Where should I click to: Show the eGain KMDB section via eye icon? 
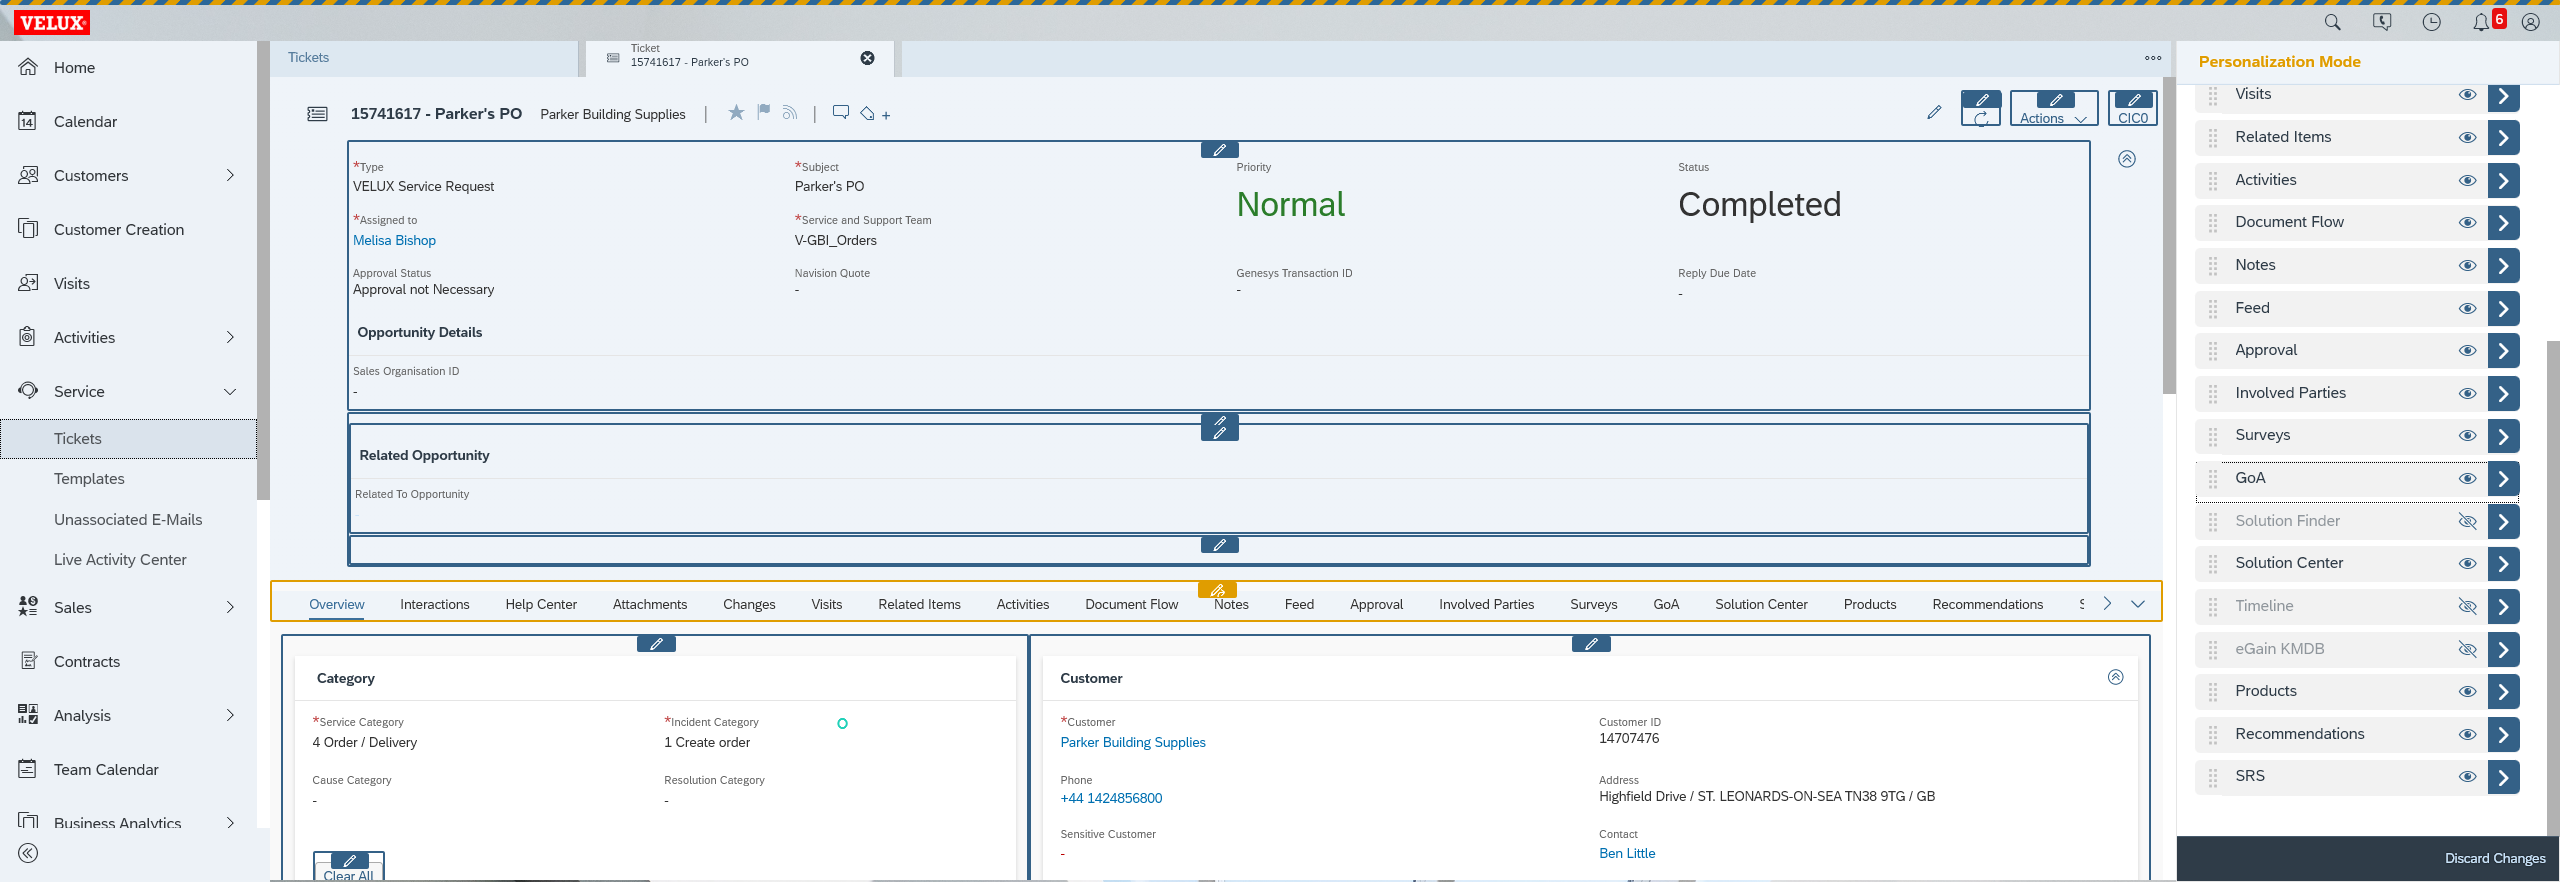[x=2467, y=649]
